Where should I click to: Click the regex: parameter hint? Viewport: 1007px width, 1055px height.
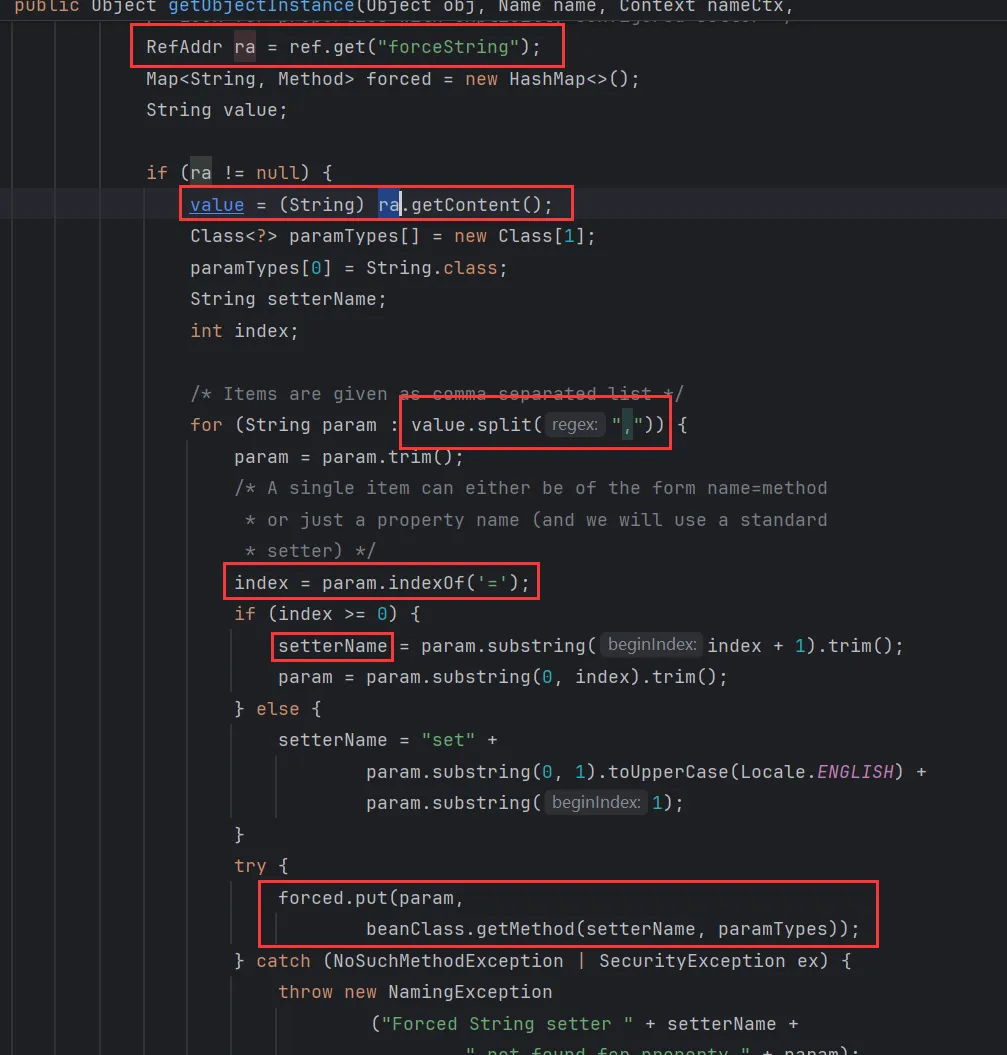pos(575,425)
